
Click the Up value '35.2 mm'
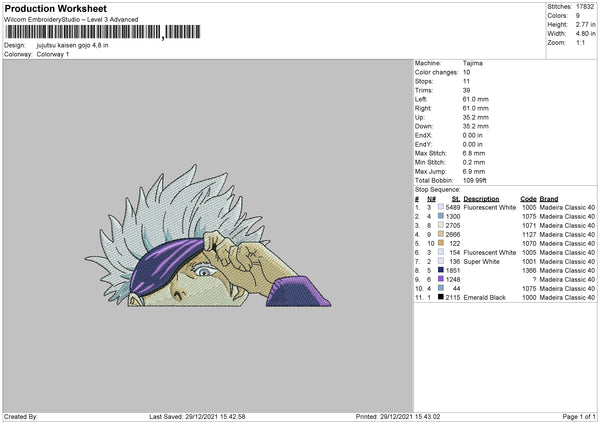pyautogui.click(x=476, y=117)
